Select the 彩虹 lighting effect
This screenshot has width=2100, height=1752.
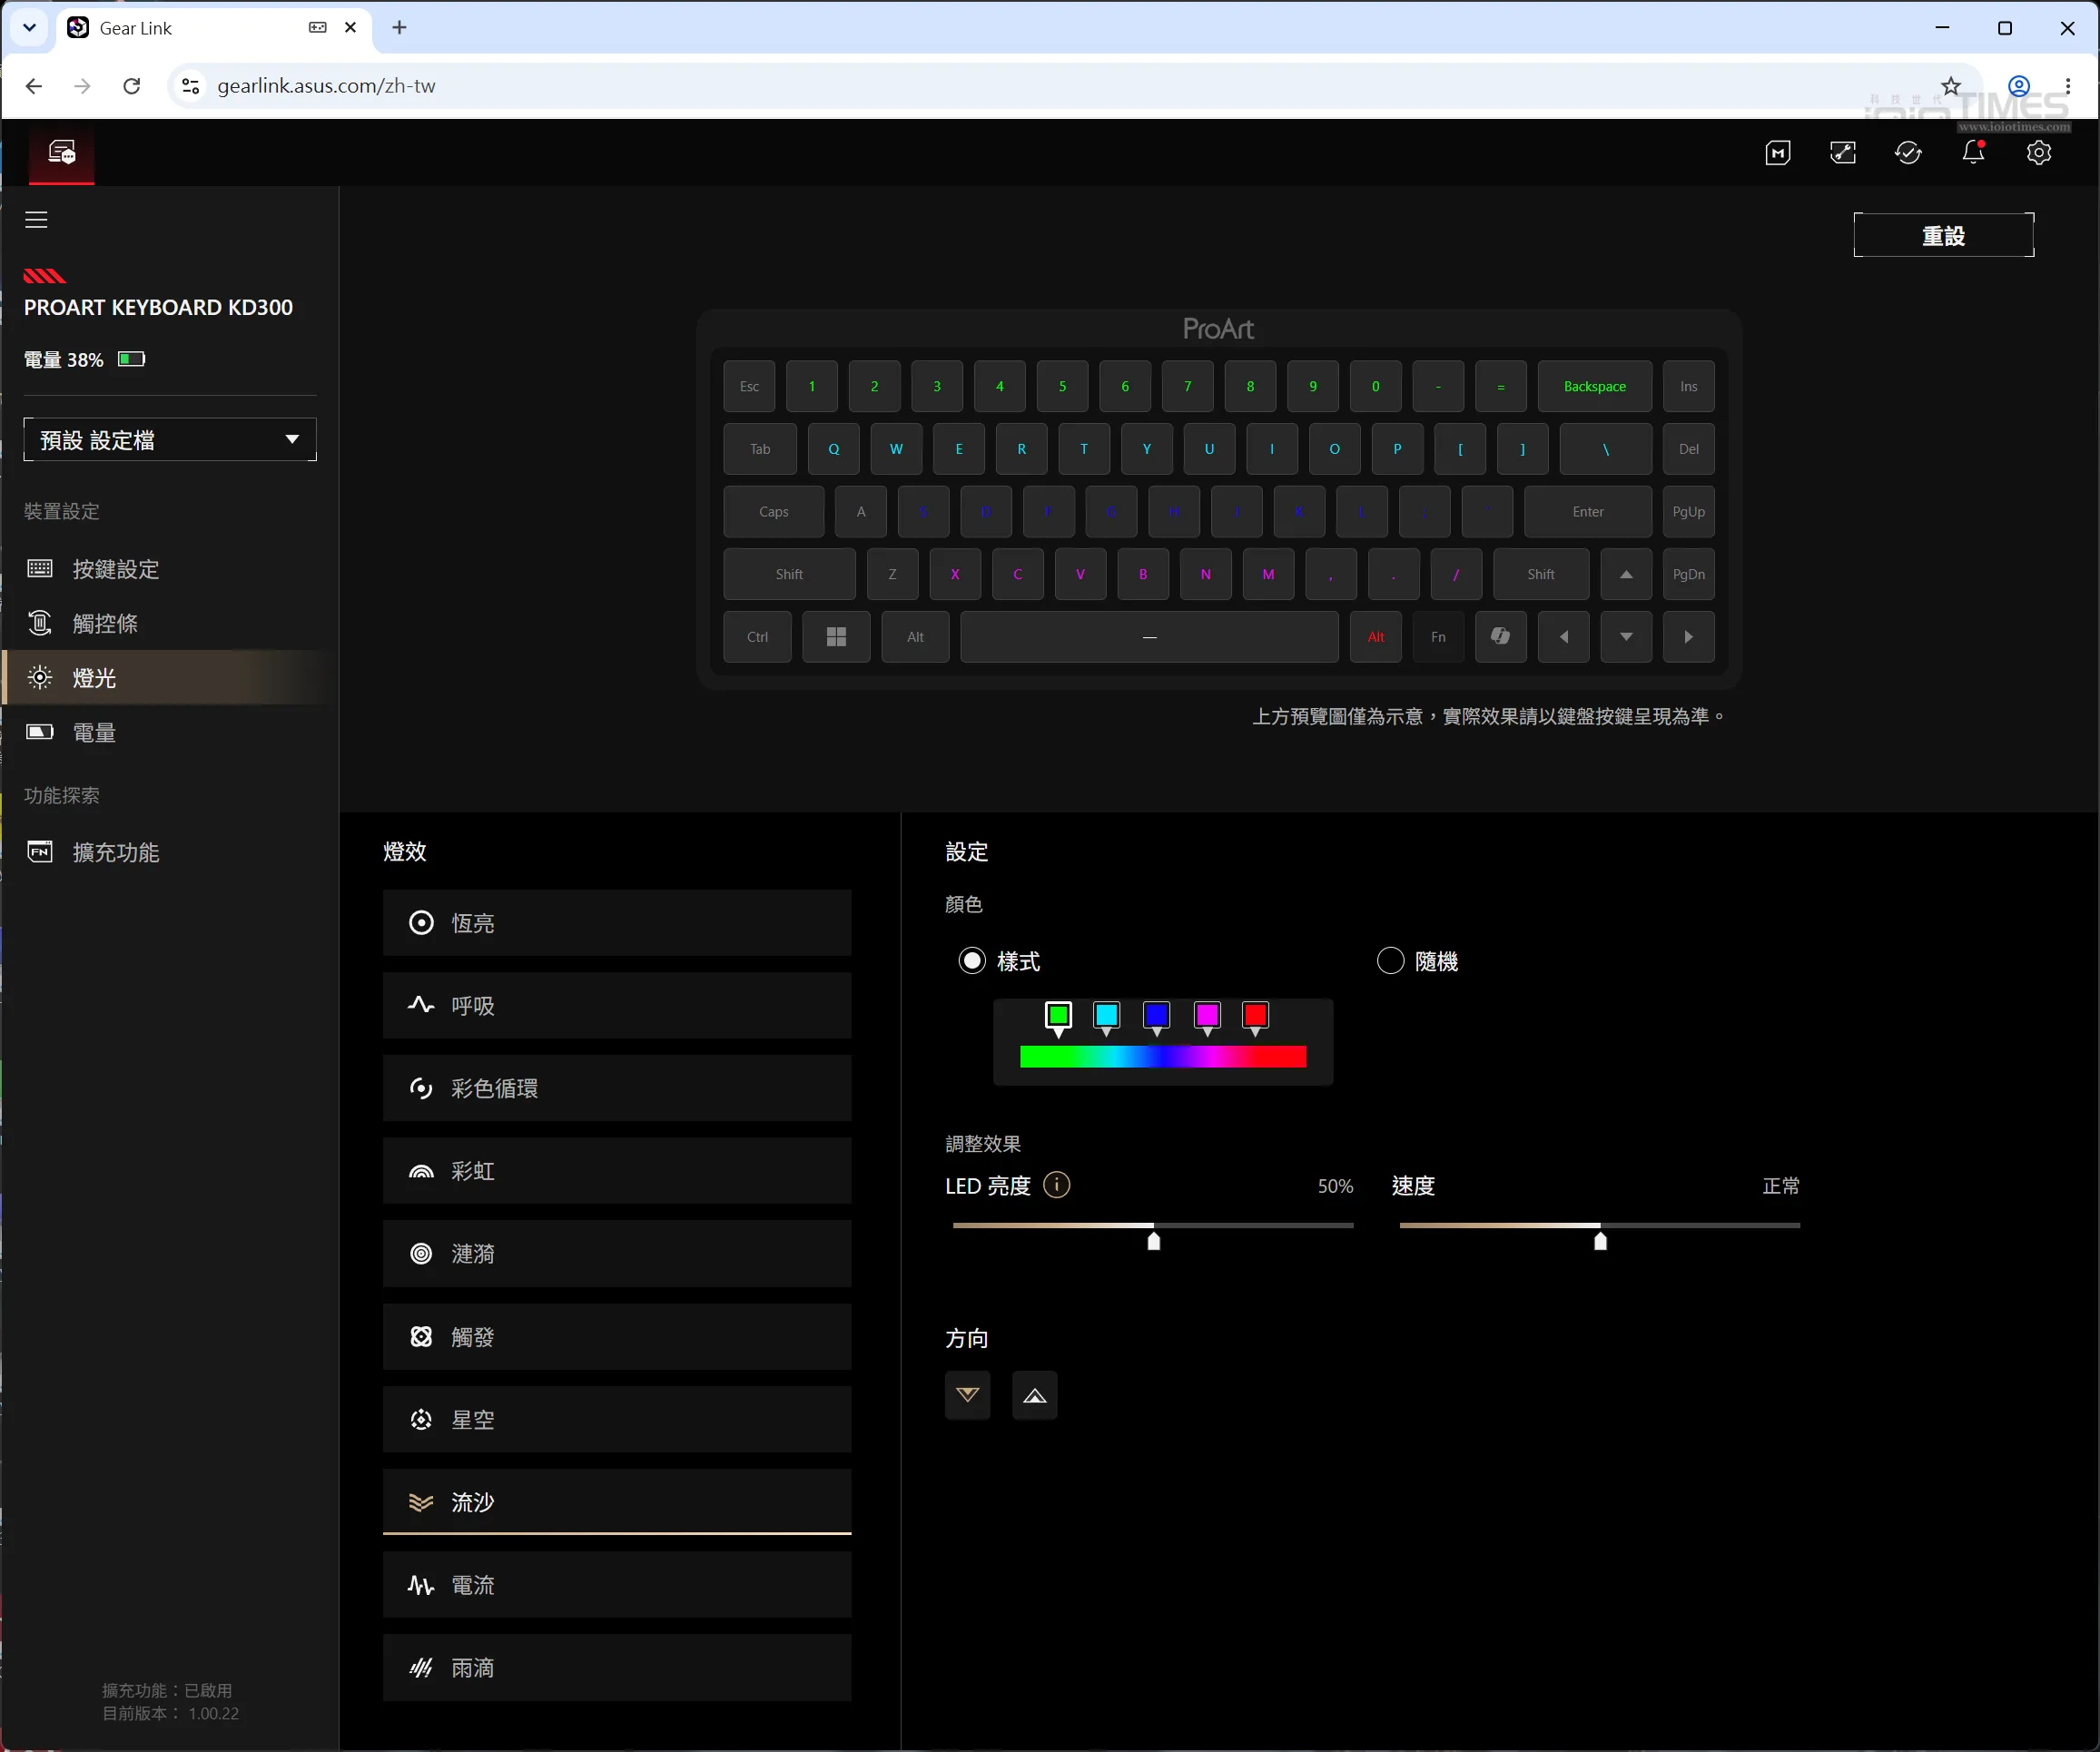click(617, 1171)
